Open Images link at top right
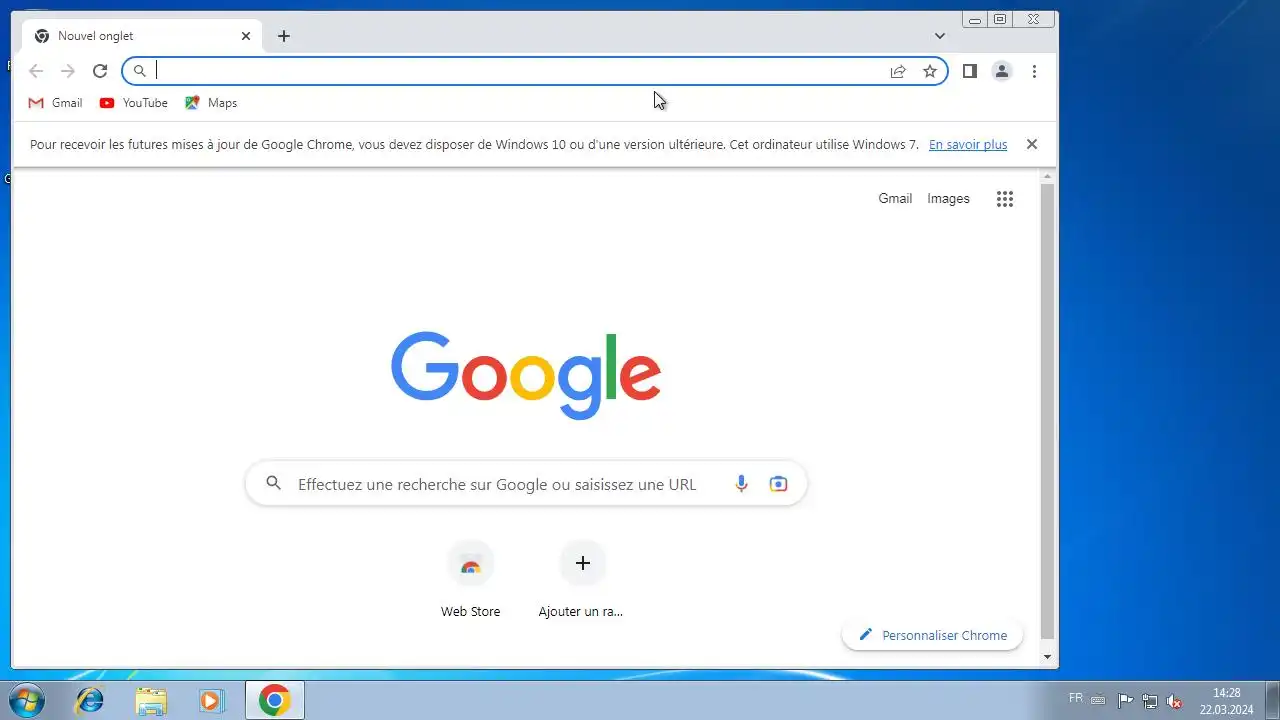 click(x=948, y=198)
